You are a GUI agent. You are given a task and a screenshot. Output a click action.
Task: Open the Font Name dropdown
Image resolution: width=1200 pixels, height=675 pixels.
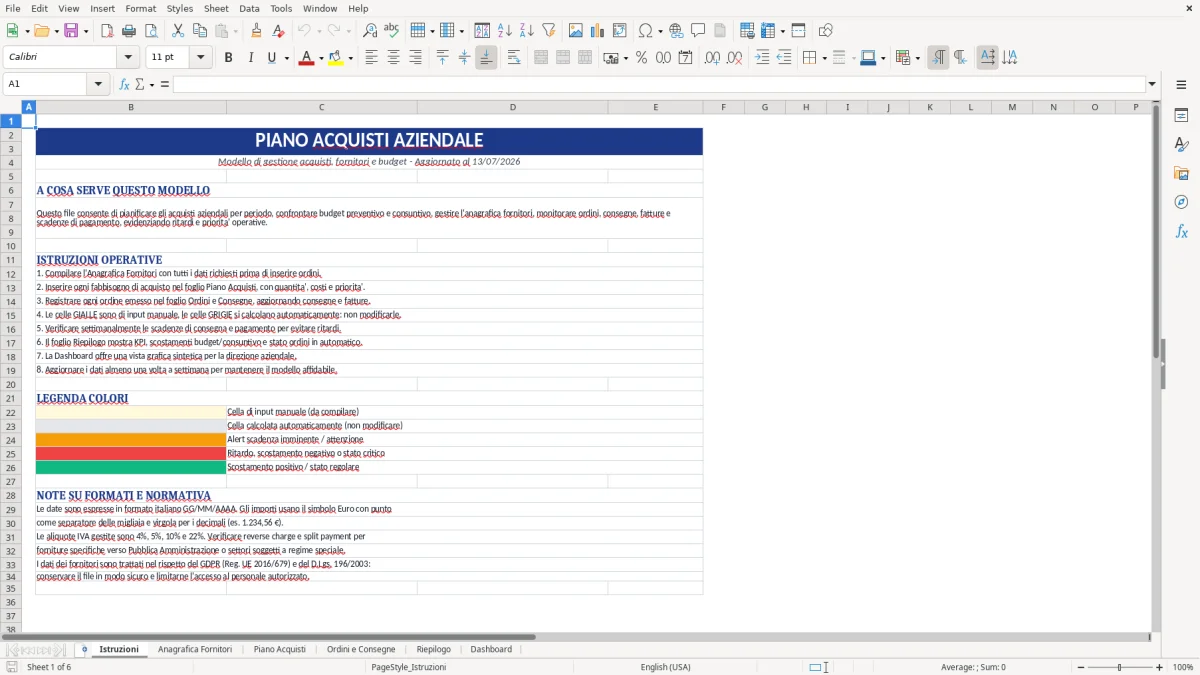pyautogui.click(x=127, y=58)
